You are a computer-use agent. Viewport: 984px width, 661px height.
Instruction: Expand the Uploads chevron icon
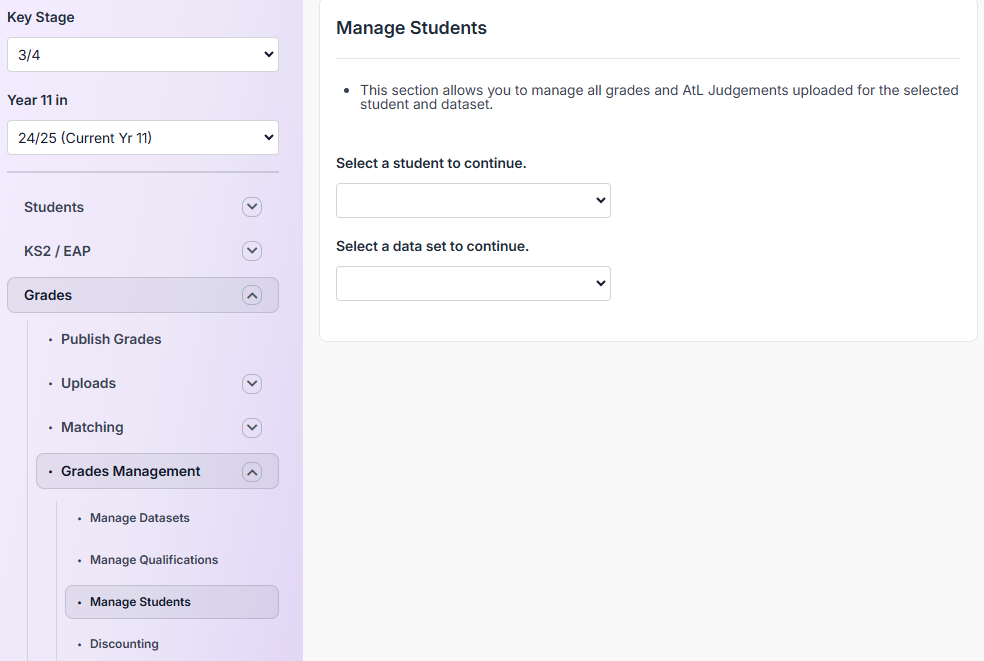[252, 384]
